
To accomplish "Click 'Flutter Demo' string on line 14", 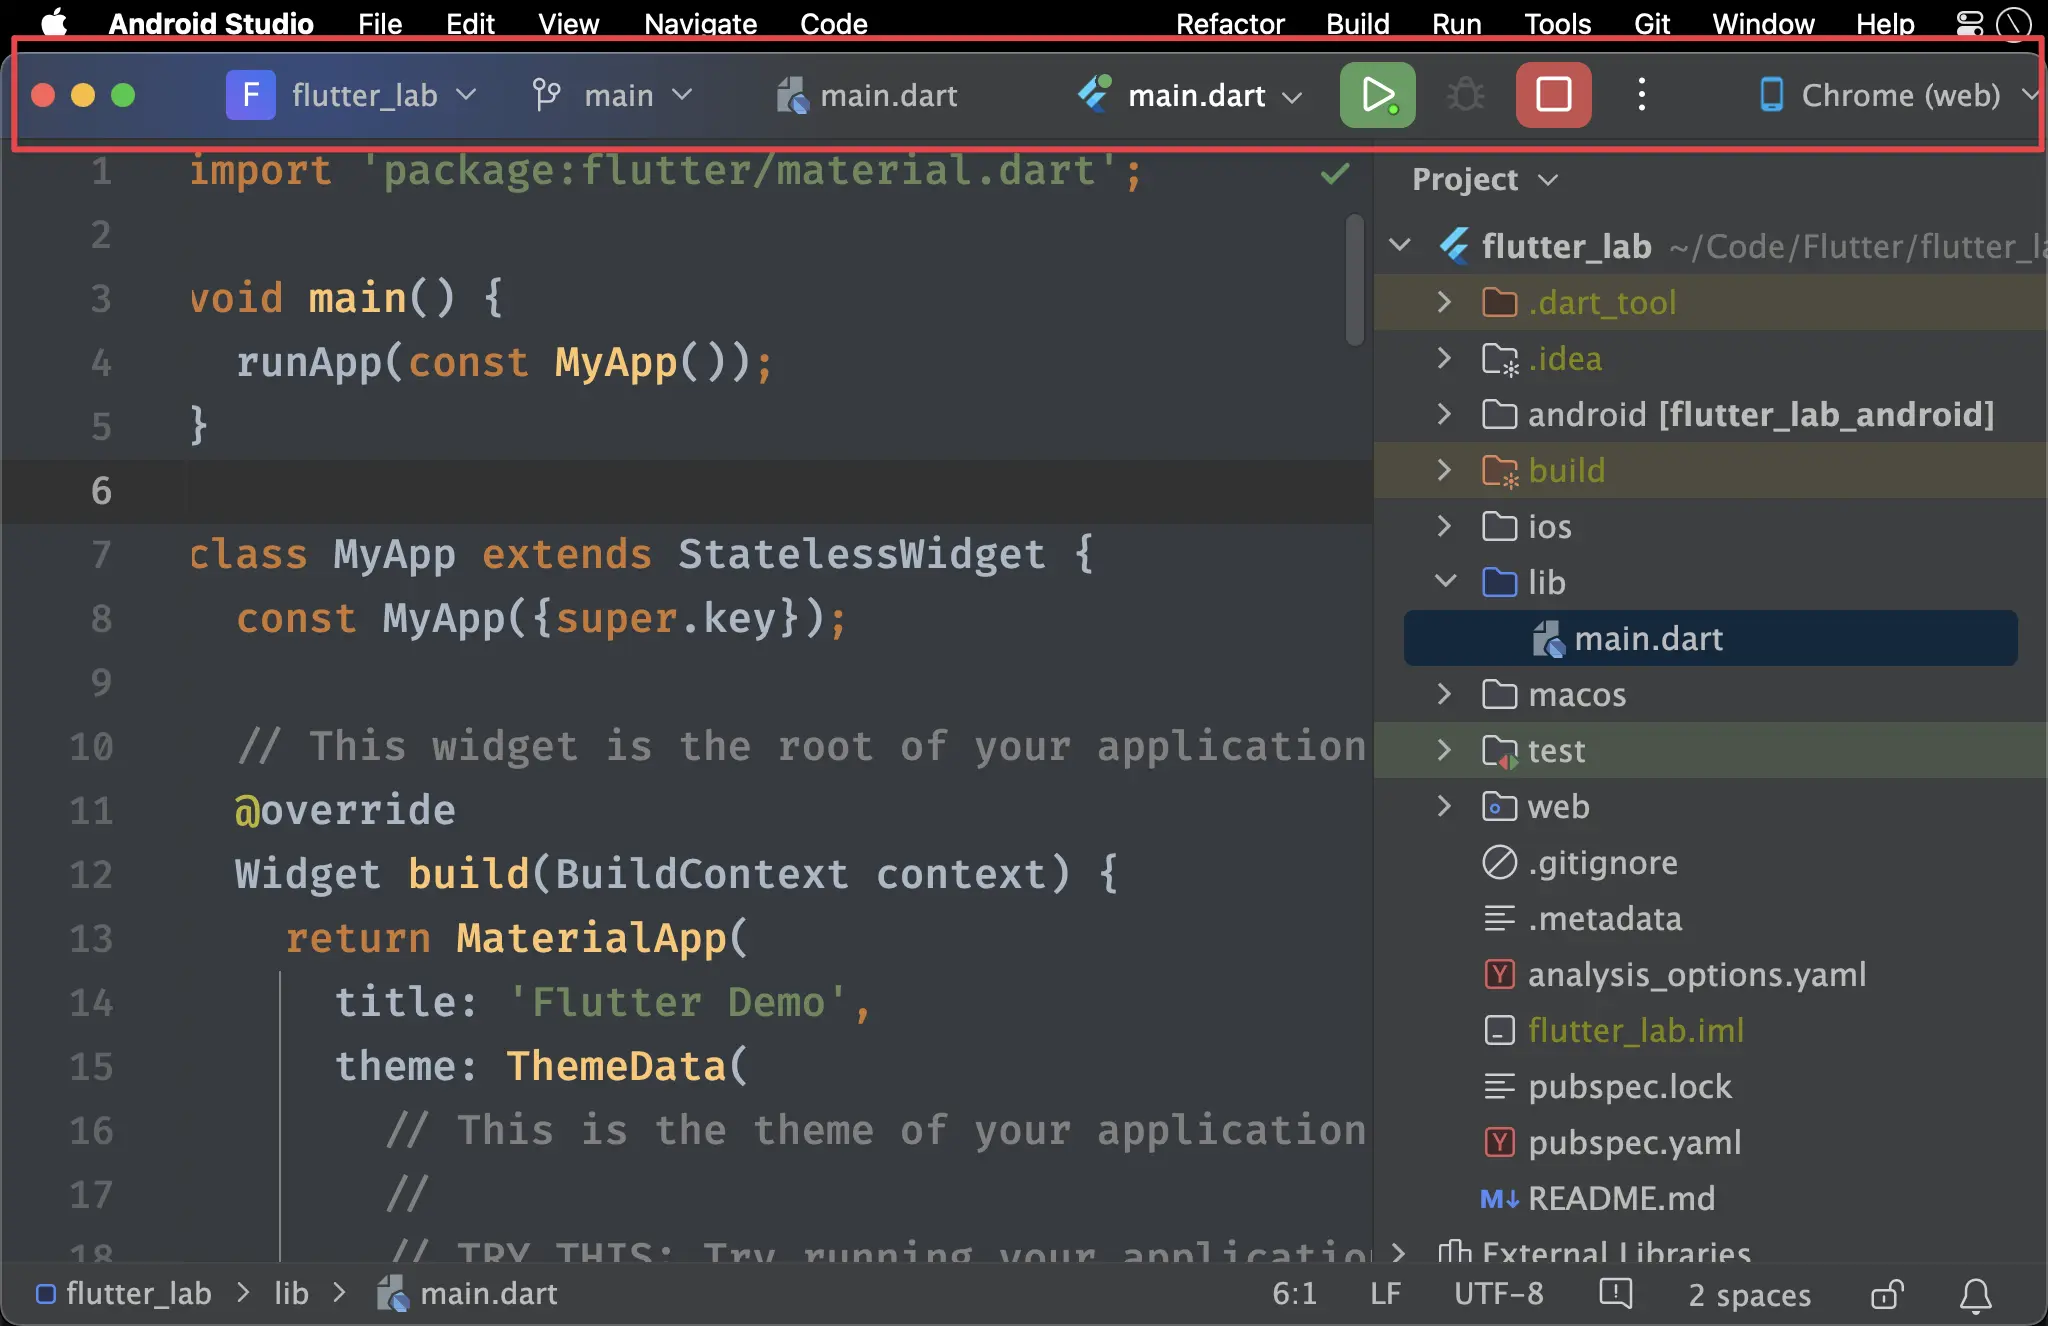I will pos(678,1002).
